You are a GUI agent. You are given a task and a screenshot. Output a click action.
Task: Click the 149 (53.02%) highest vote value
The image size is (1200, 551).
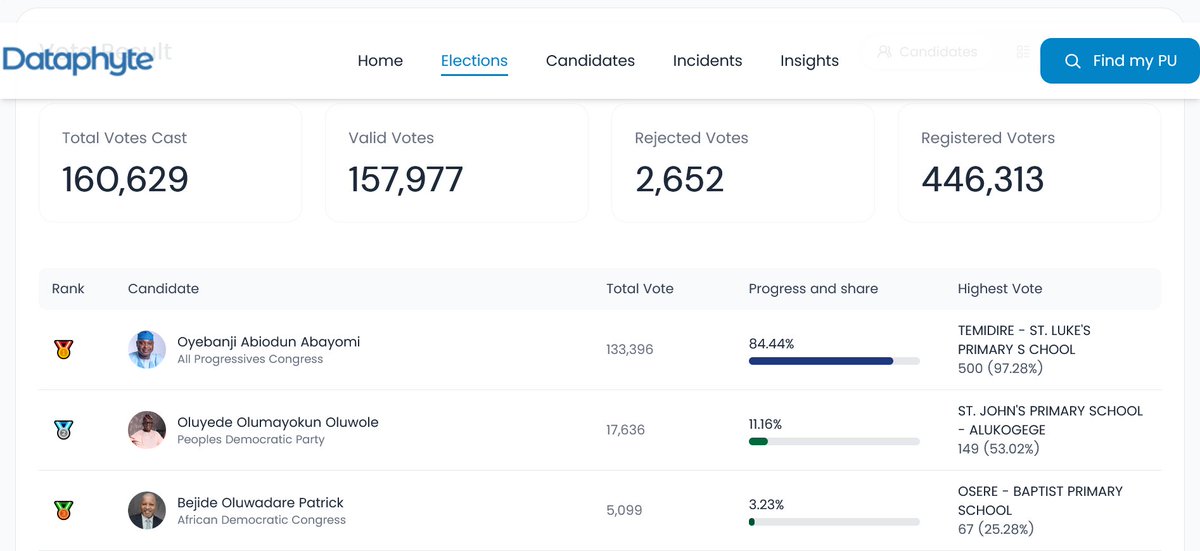click(x=999, y=448)
